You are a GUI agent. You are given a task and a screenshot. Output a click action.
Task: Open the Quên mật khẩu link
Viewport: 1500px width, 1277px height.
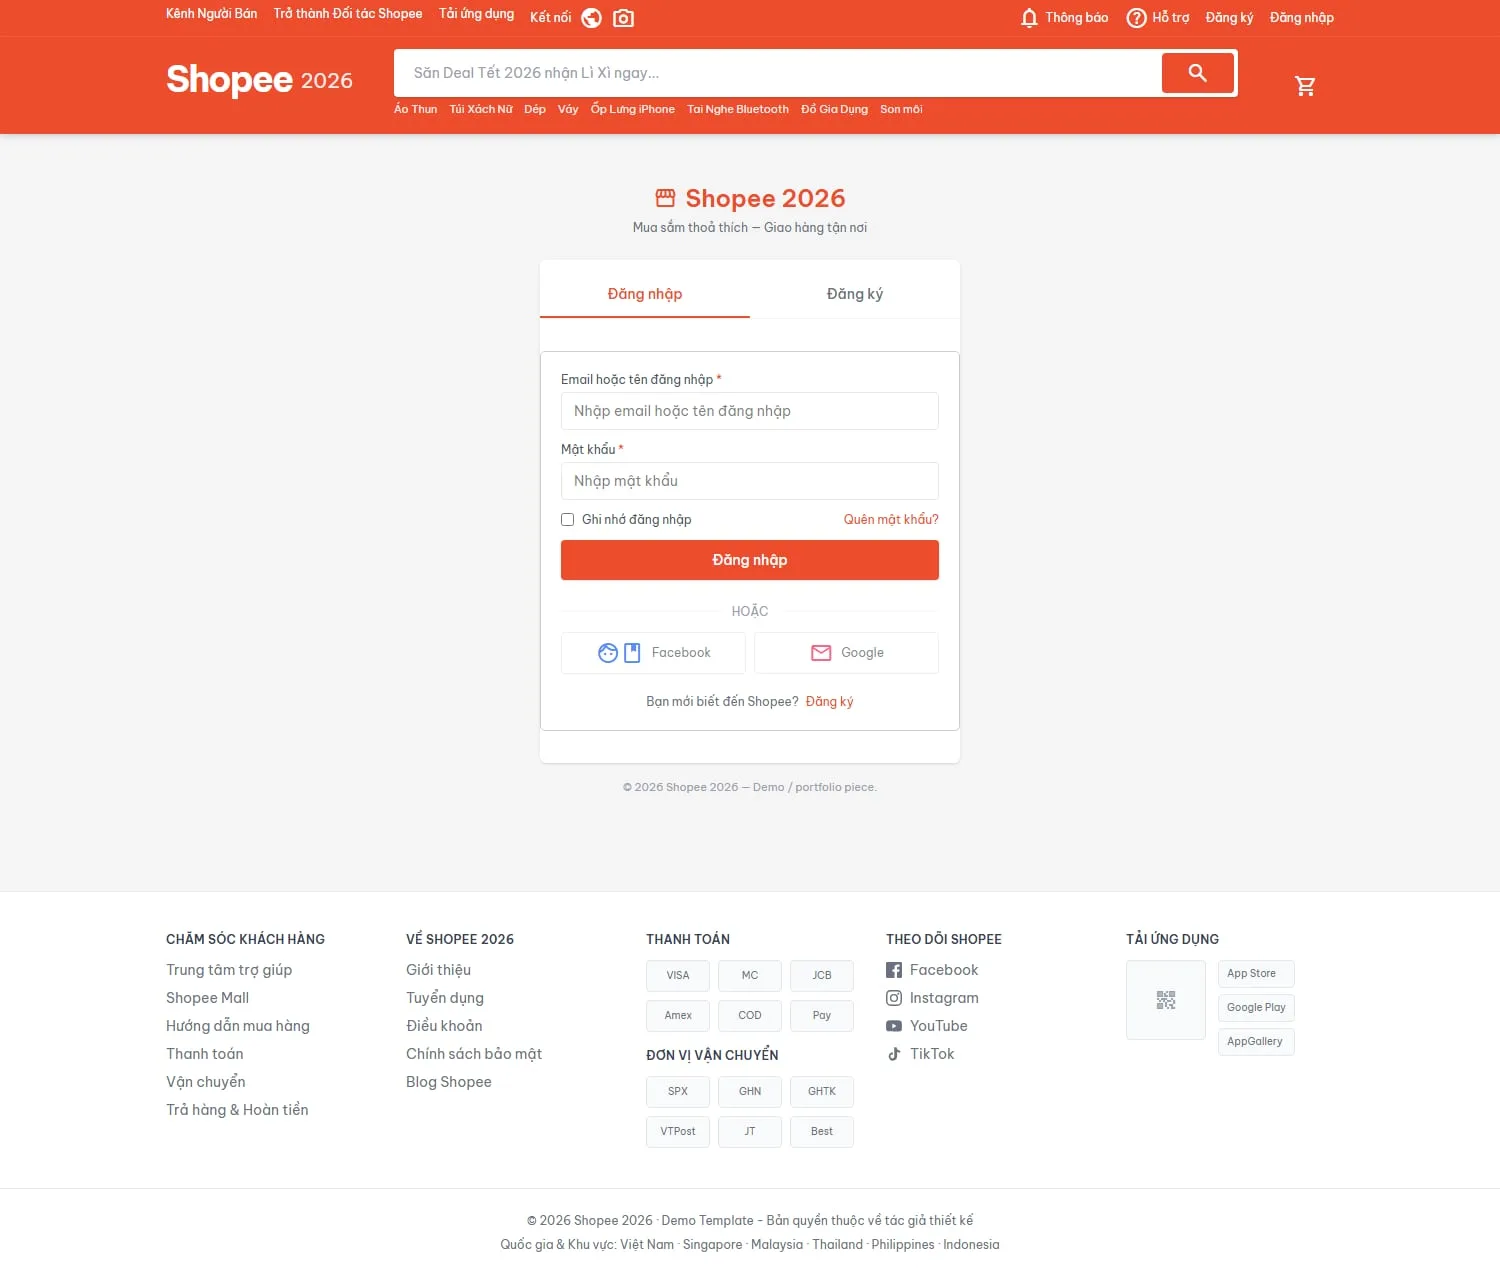(891, 520)
